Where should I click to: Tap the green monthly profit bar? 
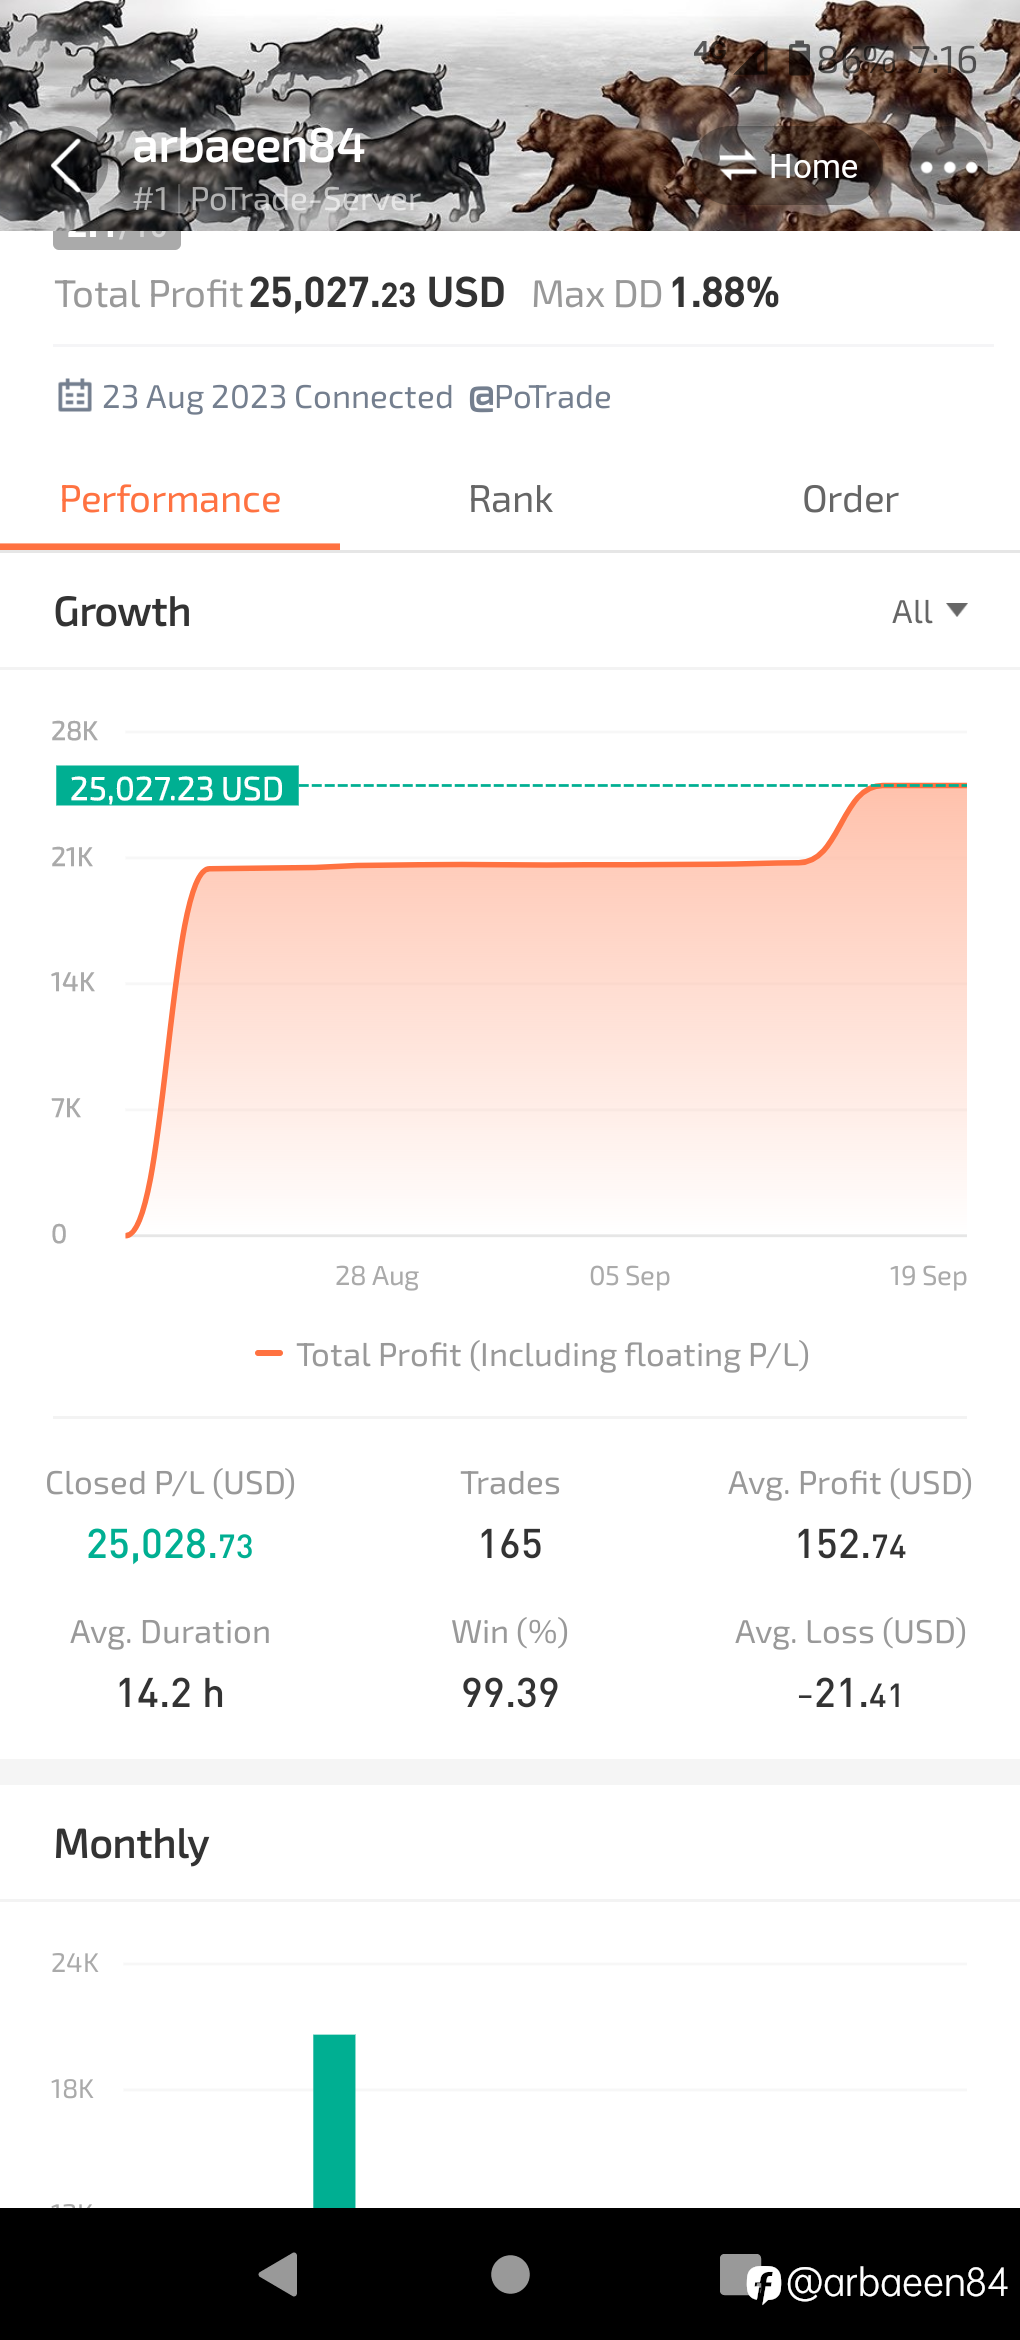[334, 2120]
